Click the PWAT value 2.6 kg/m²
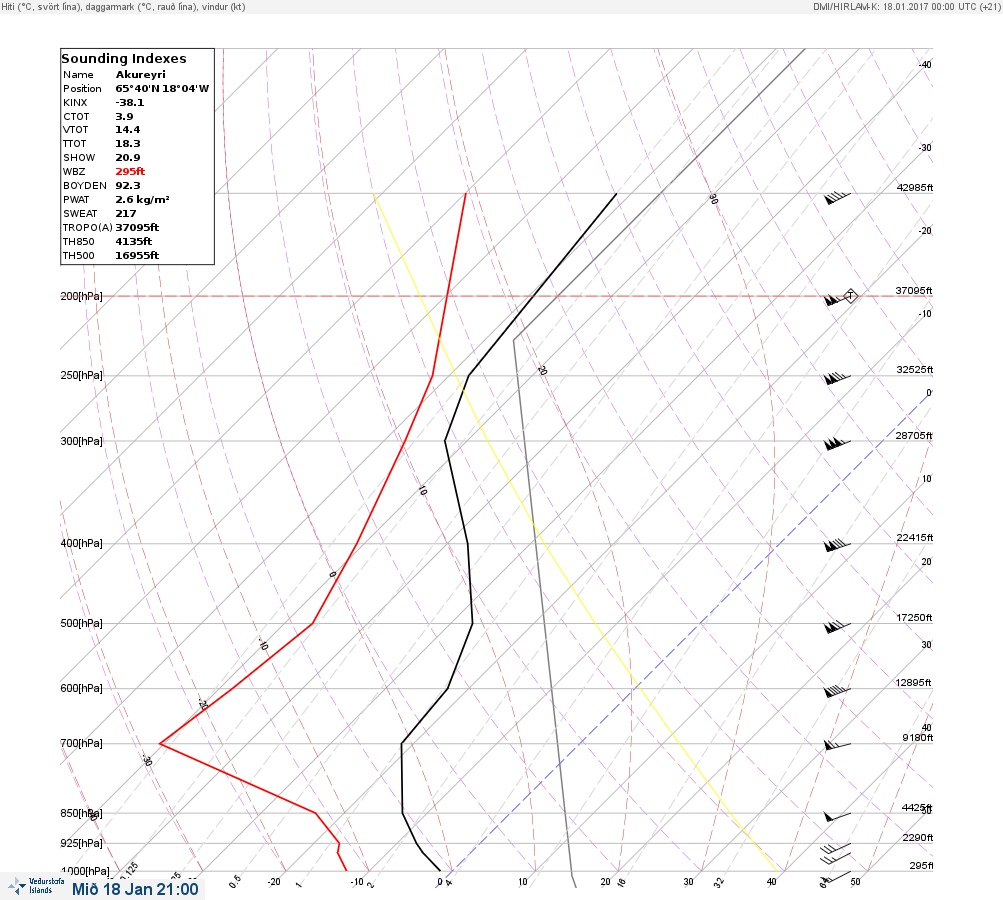Image resolution: width=1003 pixels, height=900 pixels. [143, 200]
